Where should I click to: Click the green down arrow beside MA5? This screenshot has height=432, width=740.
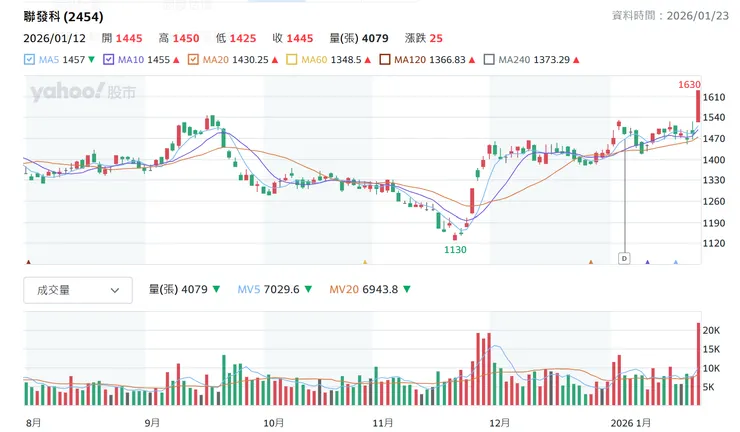tap(92, 60)
